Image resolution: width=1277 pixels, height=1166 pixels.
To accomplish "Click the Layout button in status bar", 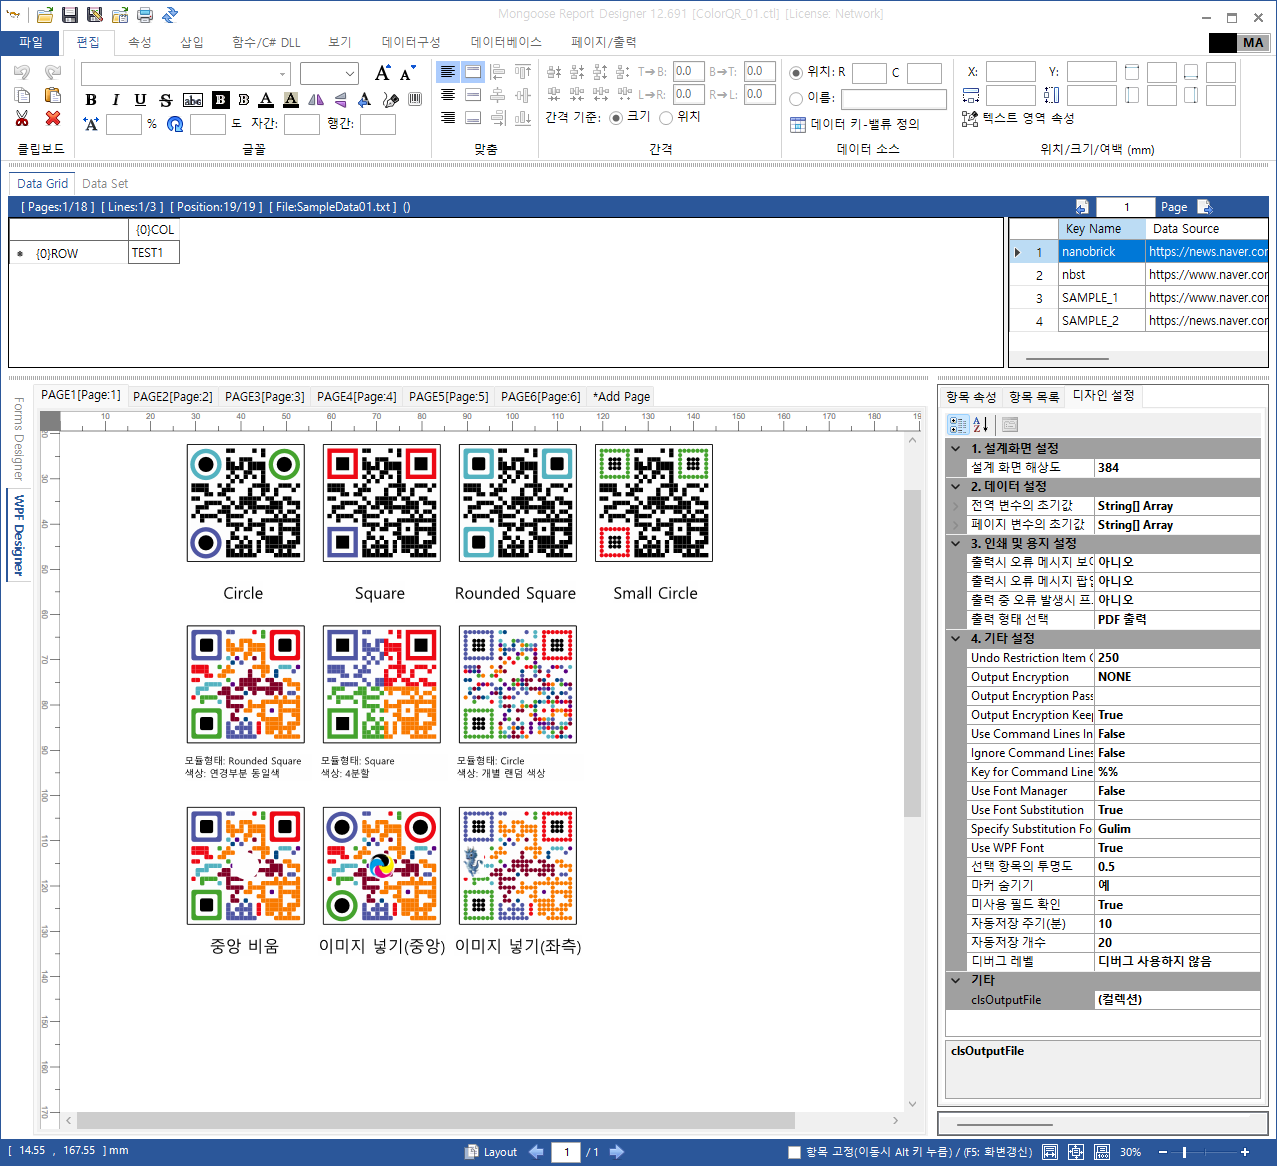I will point(491,1152).
